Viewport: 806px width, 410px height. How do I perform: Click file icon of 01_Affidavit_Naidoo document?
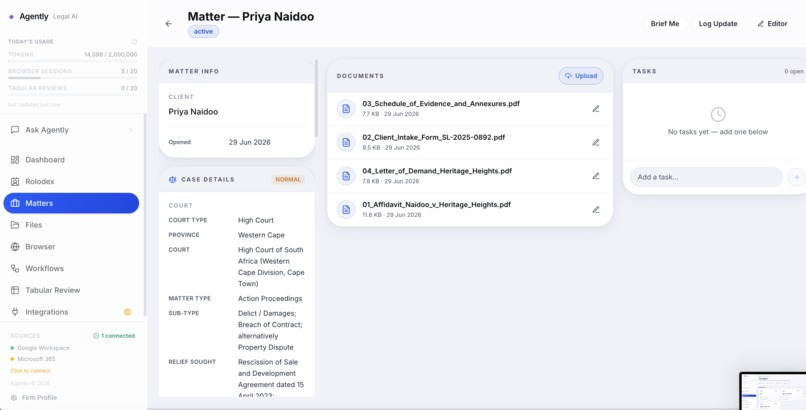(346, 210)
